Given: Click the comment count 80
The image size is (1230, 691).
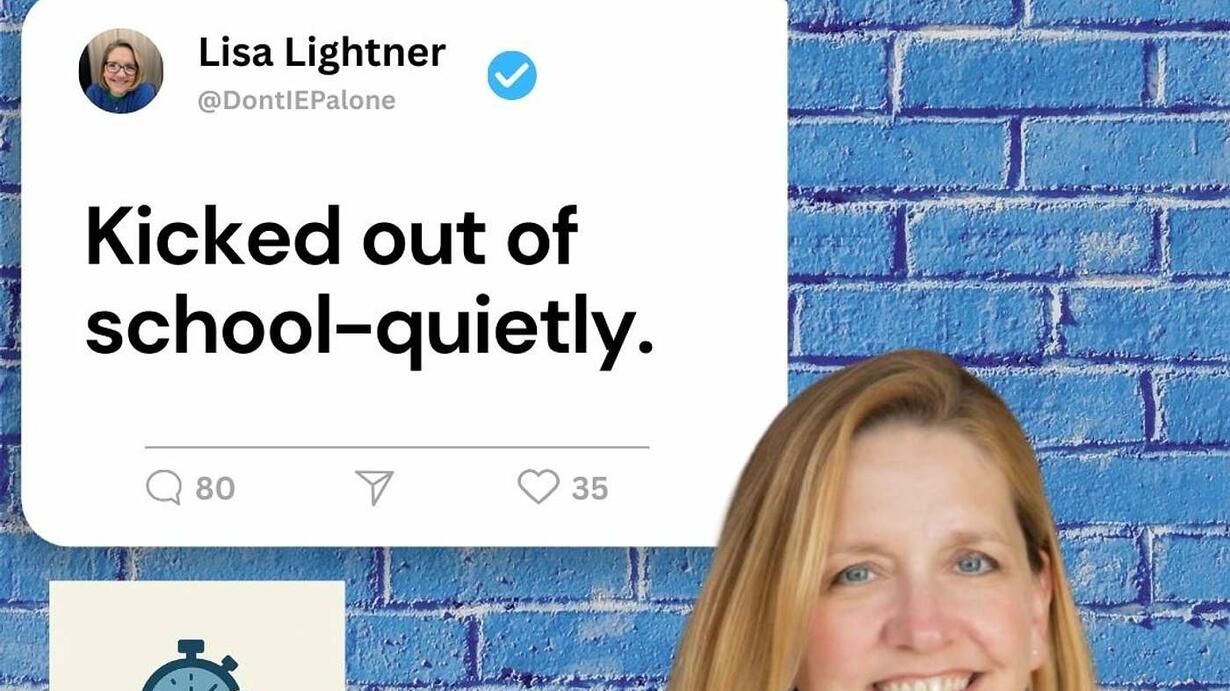Looking at the screenshot, I should (215, 488).
